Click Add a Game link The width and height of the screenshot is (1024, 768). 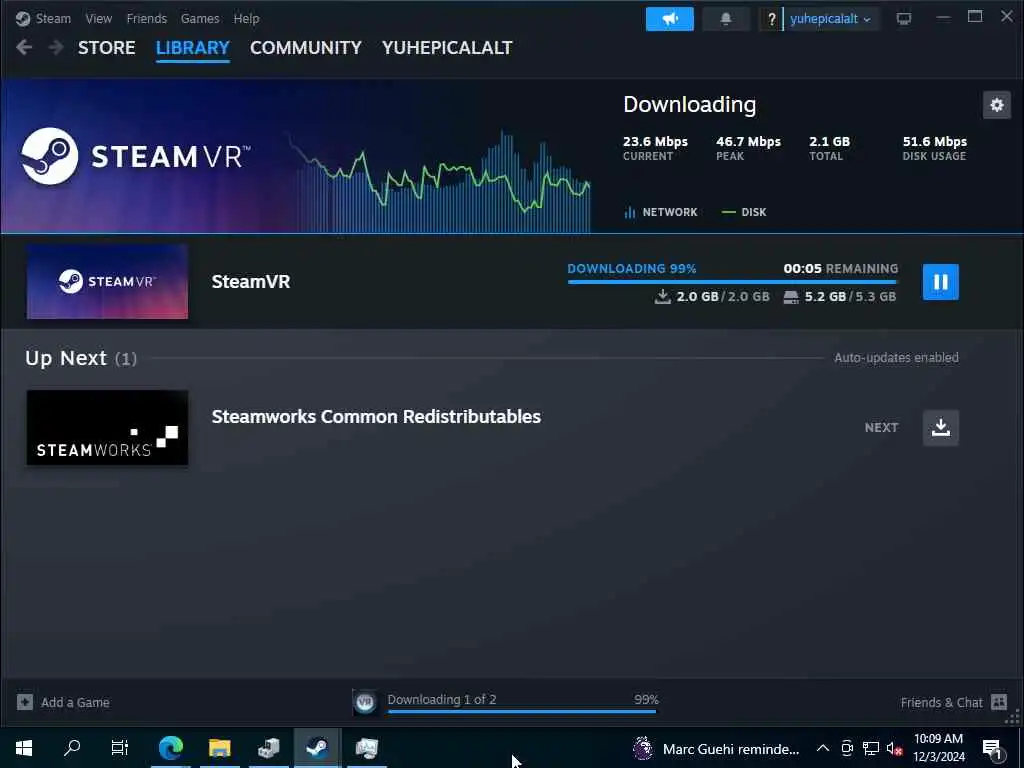tap(75, 703)
